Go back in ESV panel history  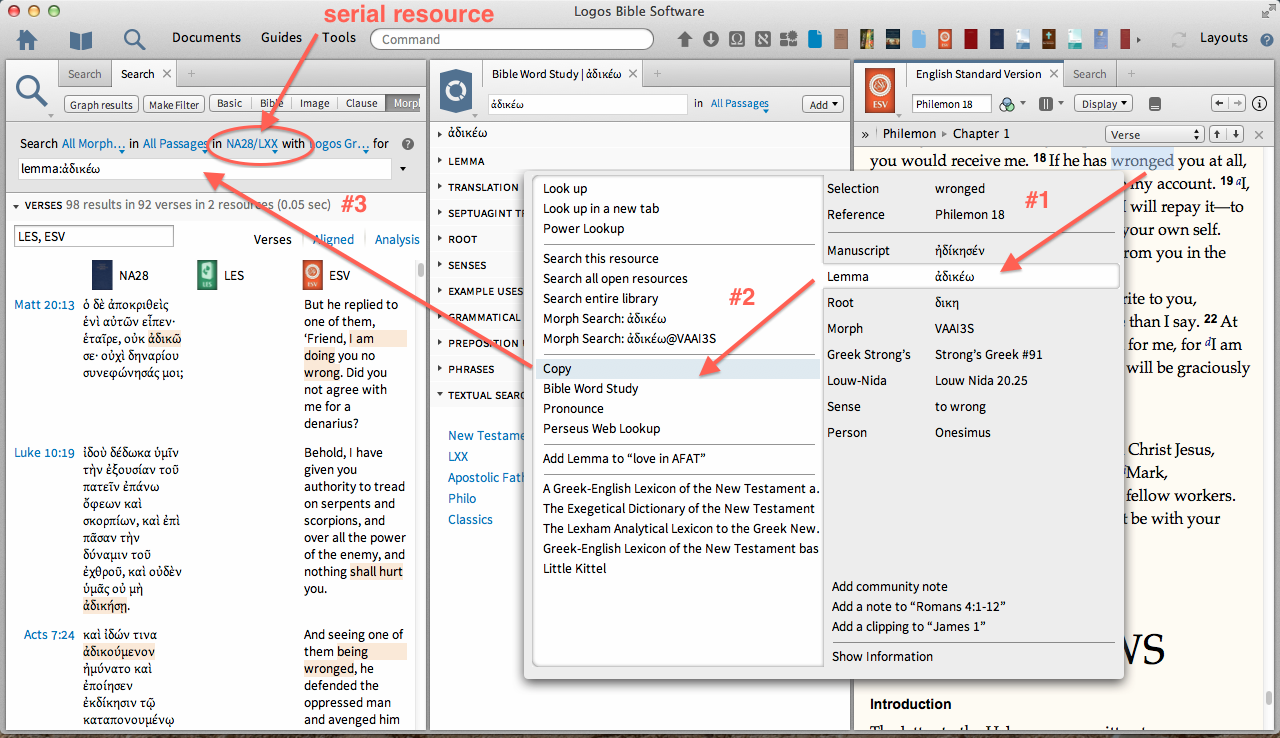coord(1219,104)
